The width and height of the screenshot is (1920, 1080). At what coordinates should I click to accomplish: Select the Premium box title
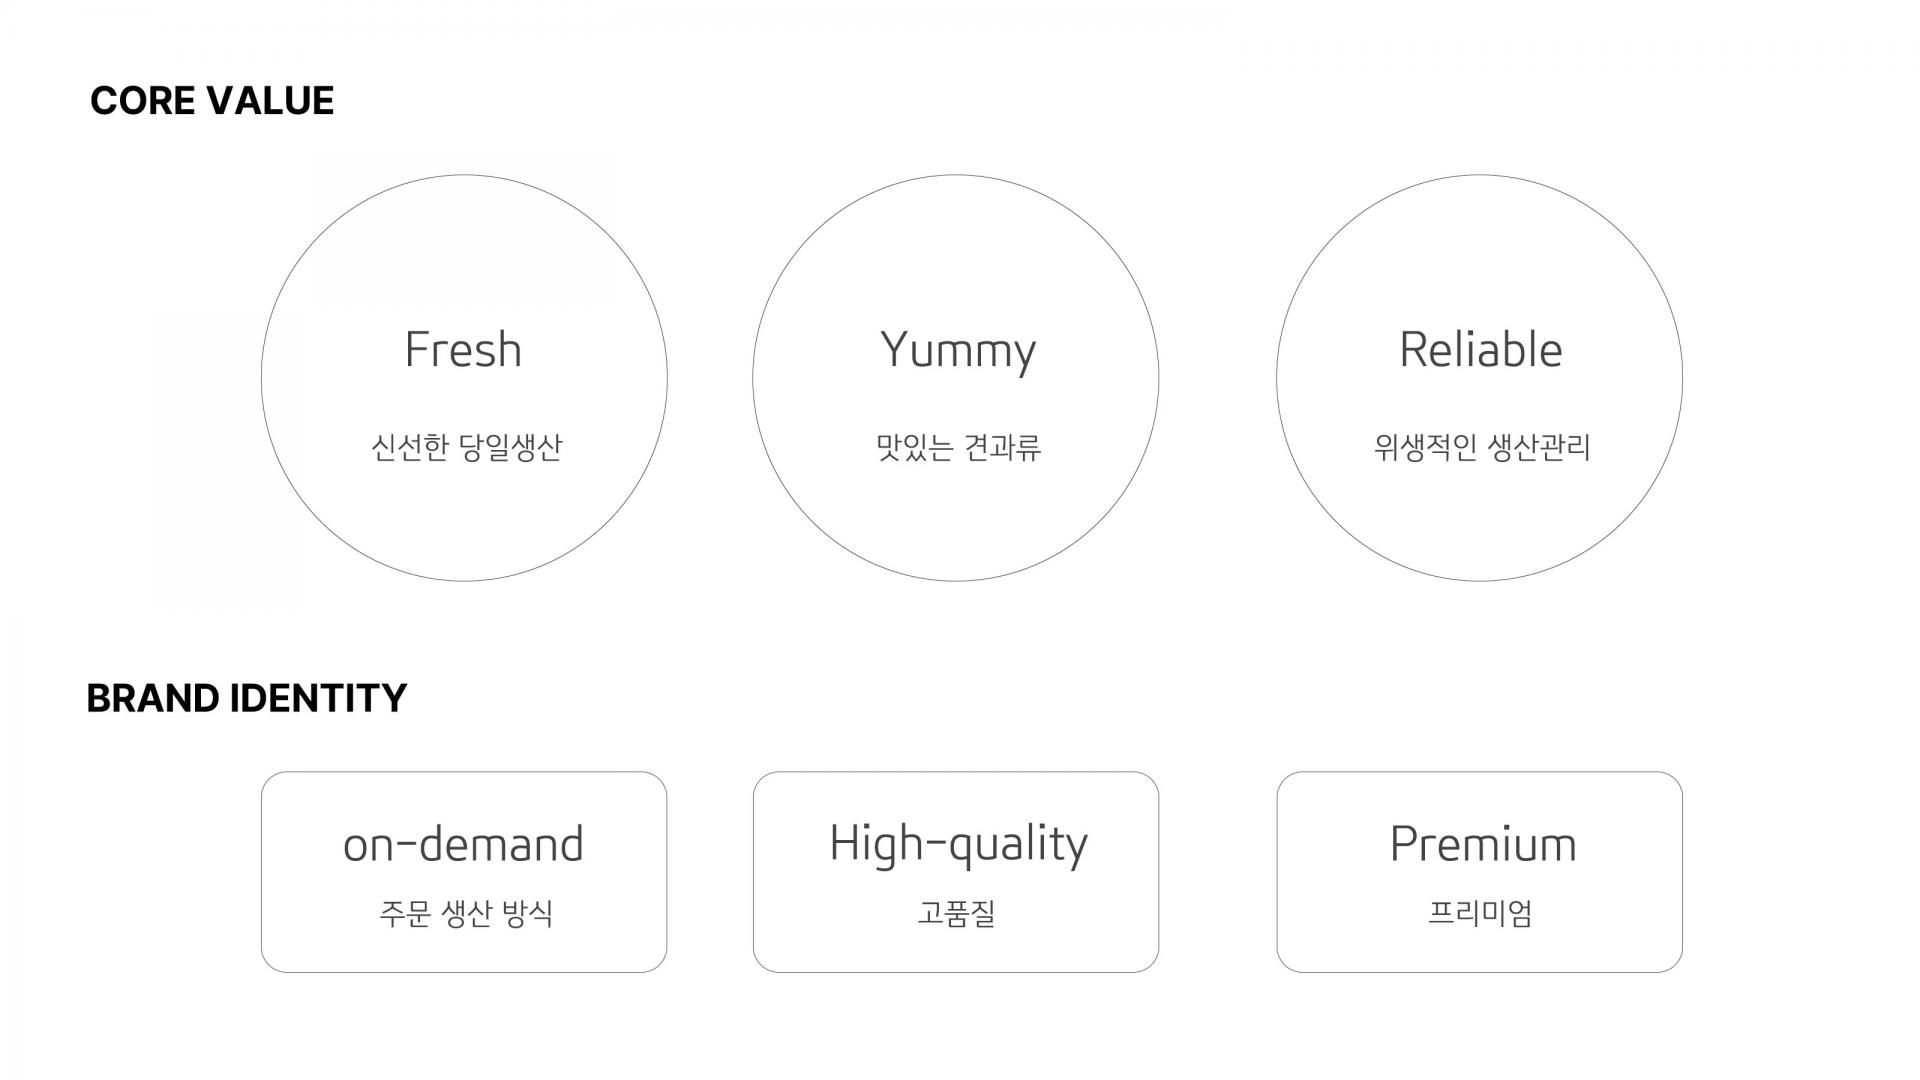1483,844
